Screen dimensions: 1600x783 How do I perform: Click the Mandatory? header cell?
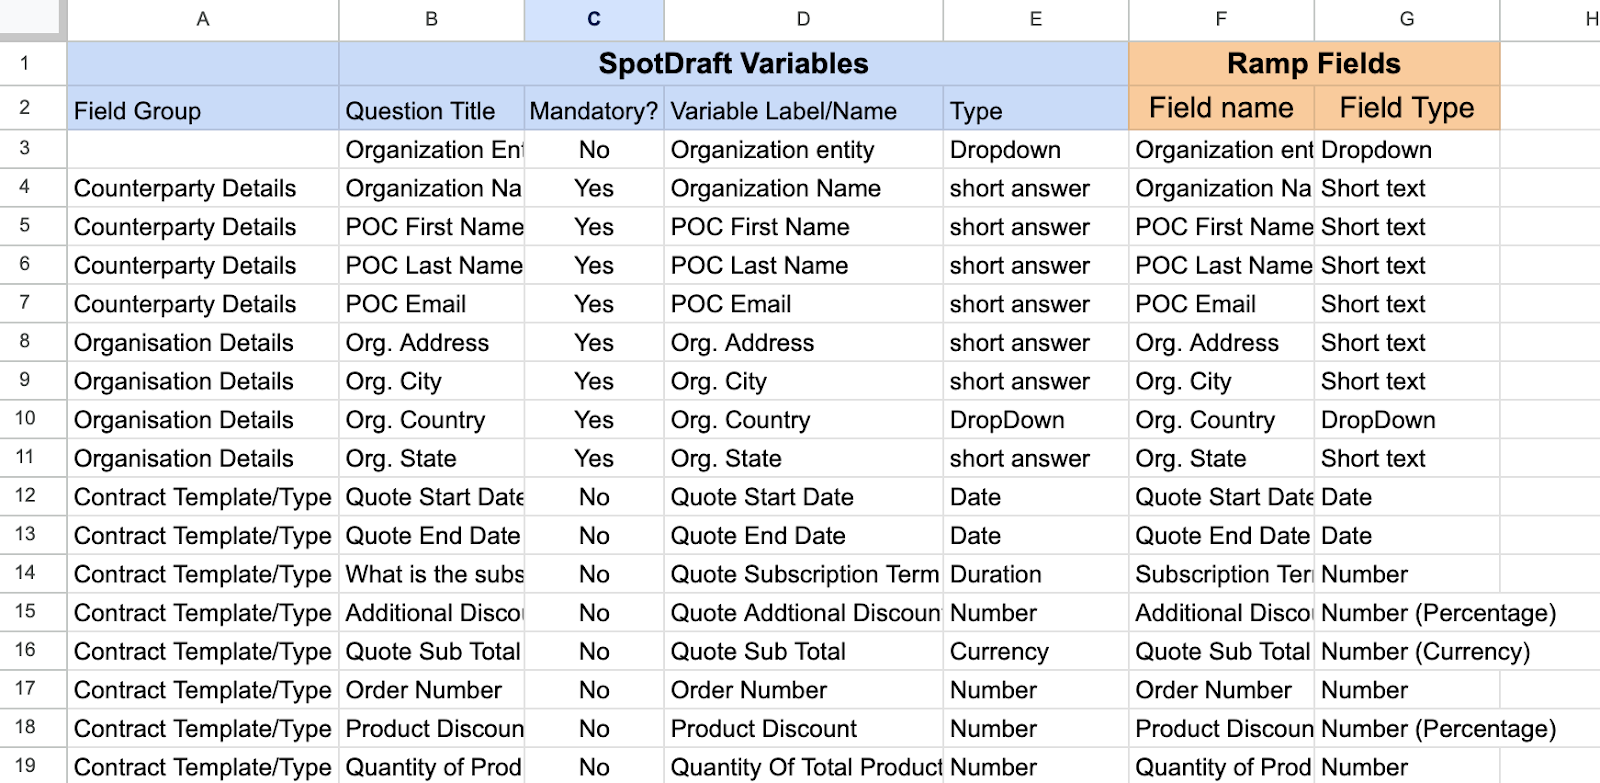(x=593, y=111)
